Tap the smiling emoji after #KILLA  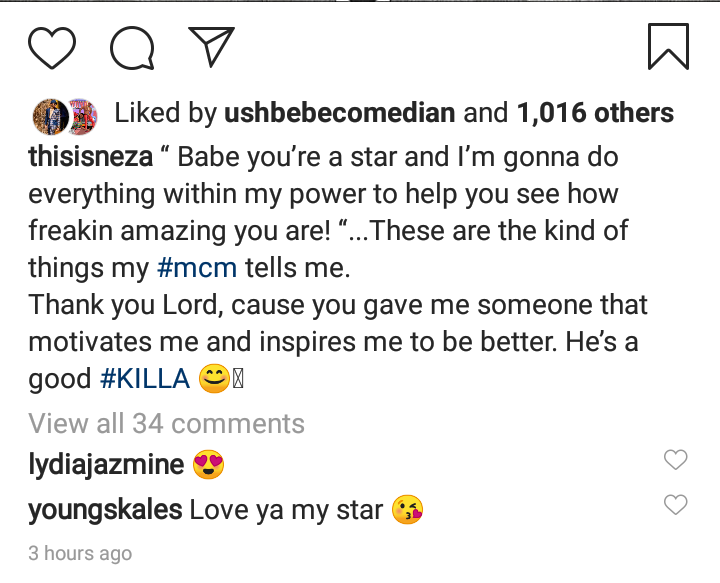214,379
